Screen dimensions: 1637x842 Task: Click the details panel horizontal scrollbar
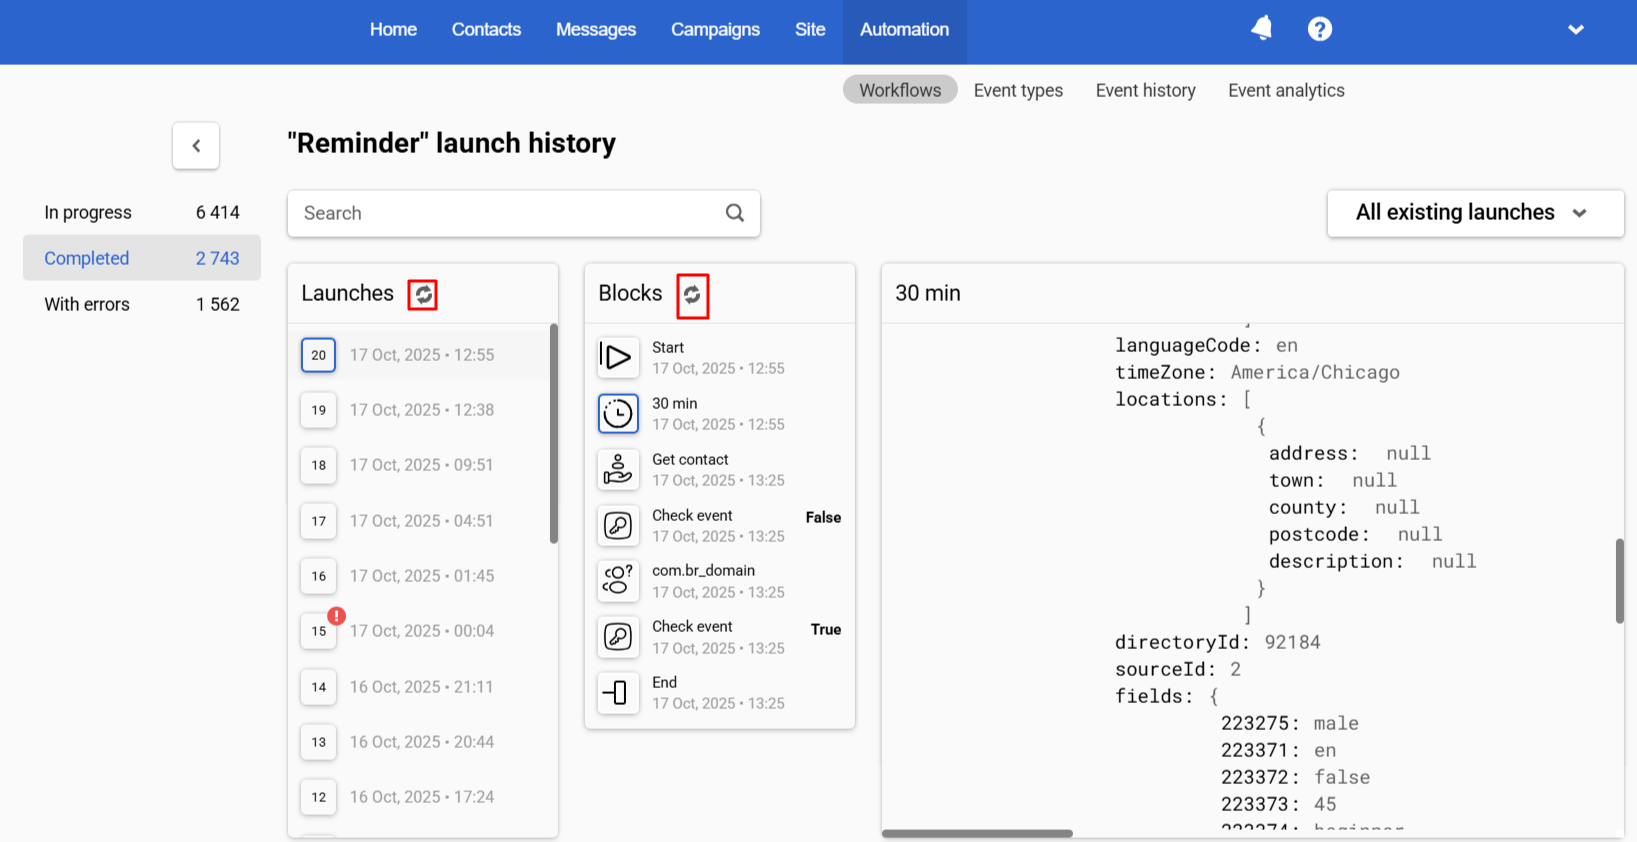pyautogui.click(x=977, y=833)
